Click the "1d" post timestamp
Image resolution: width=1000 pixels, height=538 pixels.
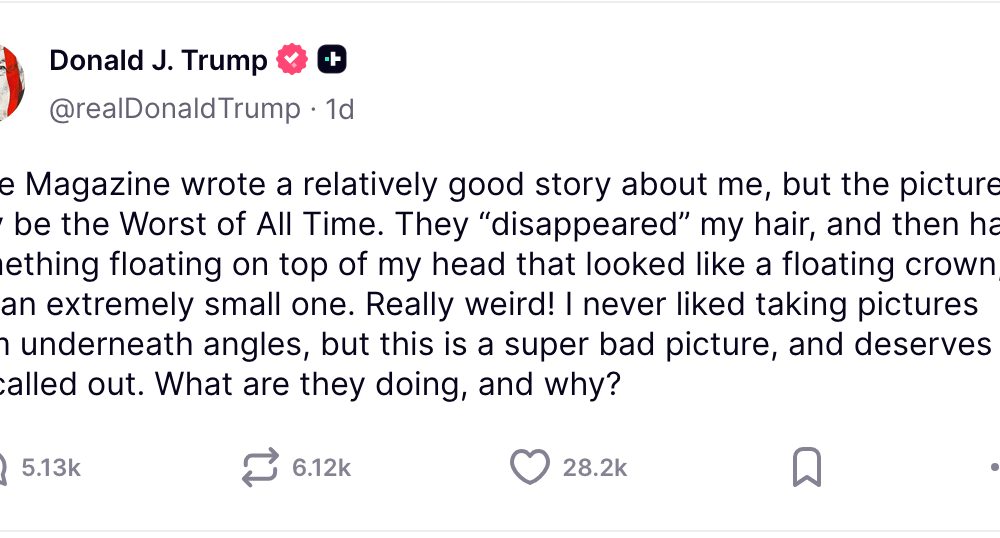click(x=340, y=108)
